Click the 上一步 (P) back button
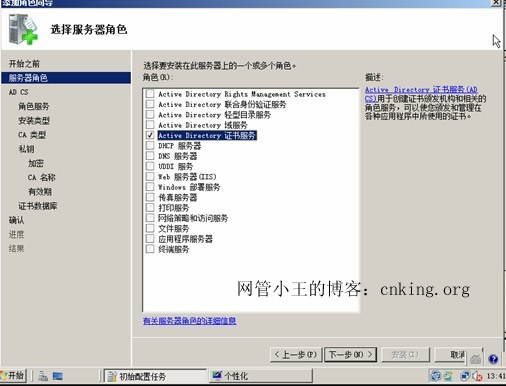Image resolution: width=506 pixels, height=386 pixels. click(295, 354)
